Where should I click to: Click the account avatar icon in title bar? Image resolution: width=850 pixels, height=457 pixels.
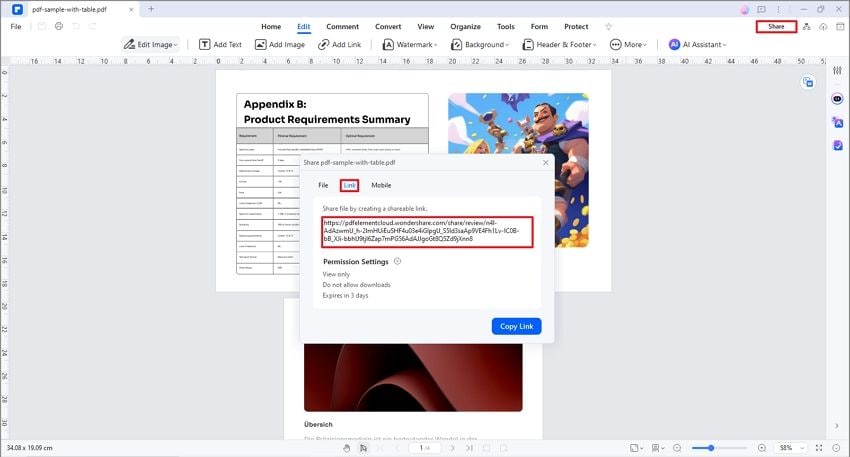745,9
